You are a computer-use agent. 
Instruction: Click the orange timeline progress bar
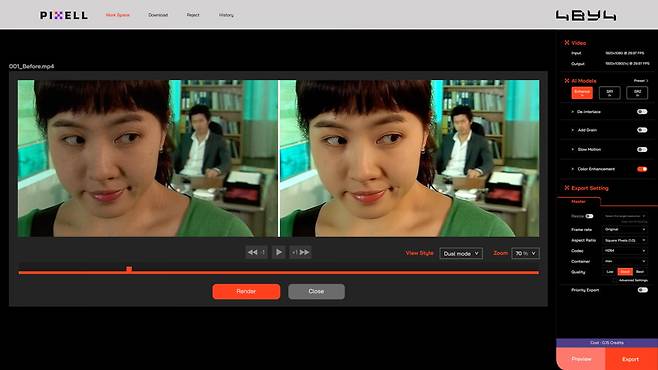click(x=278, y=273)
